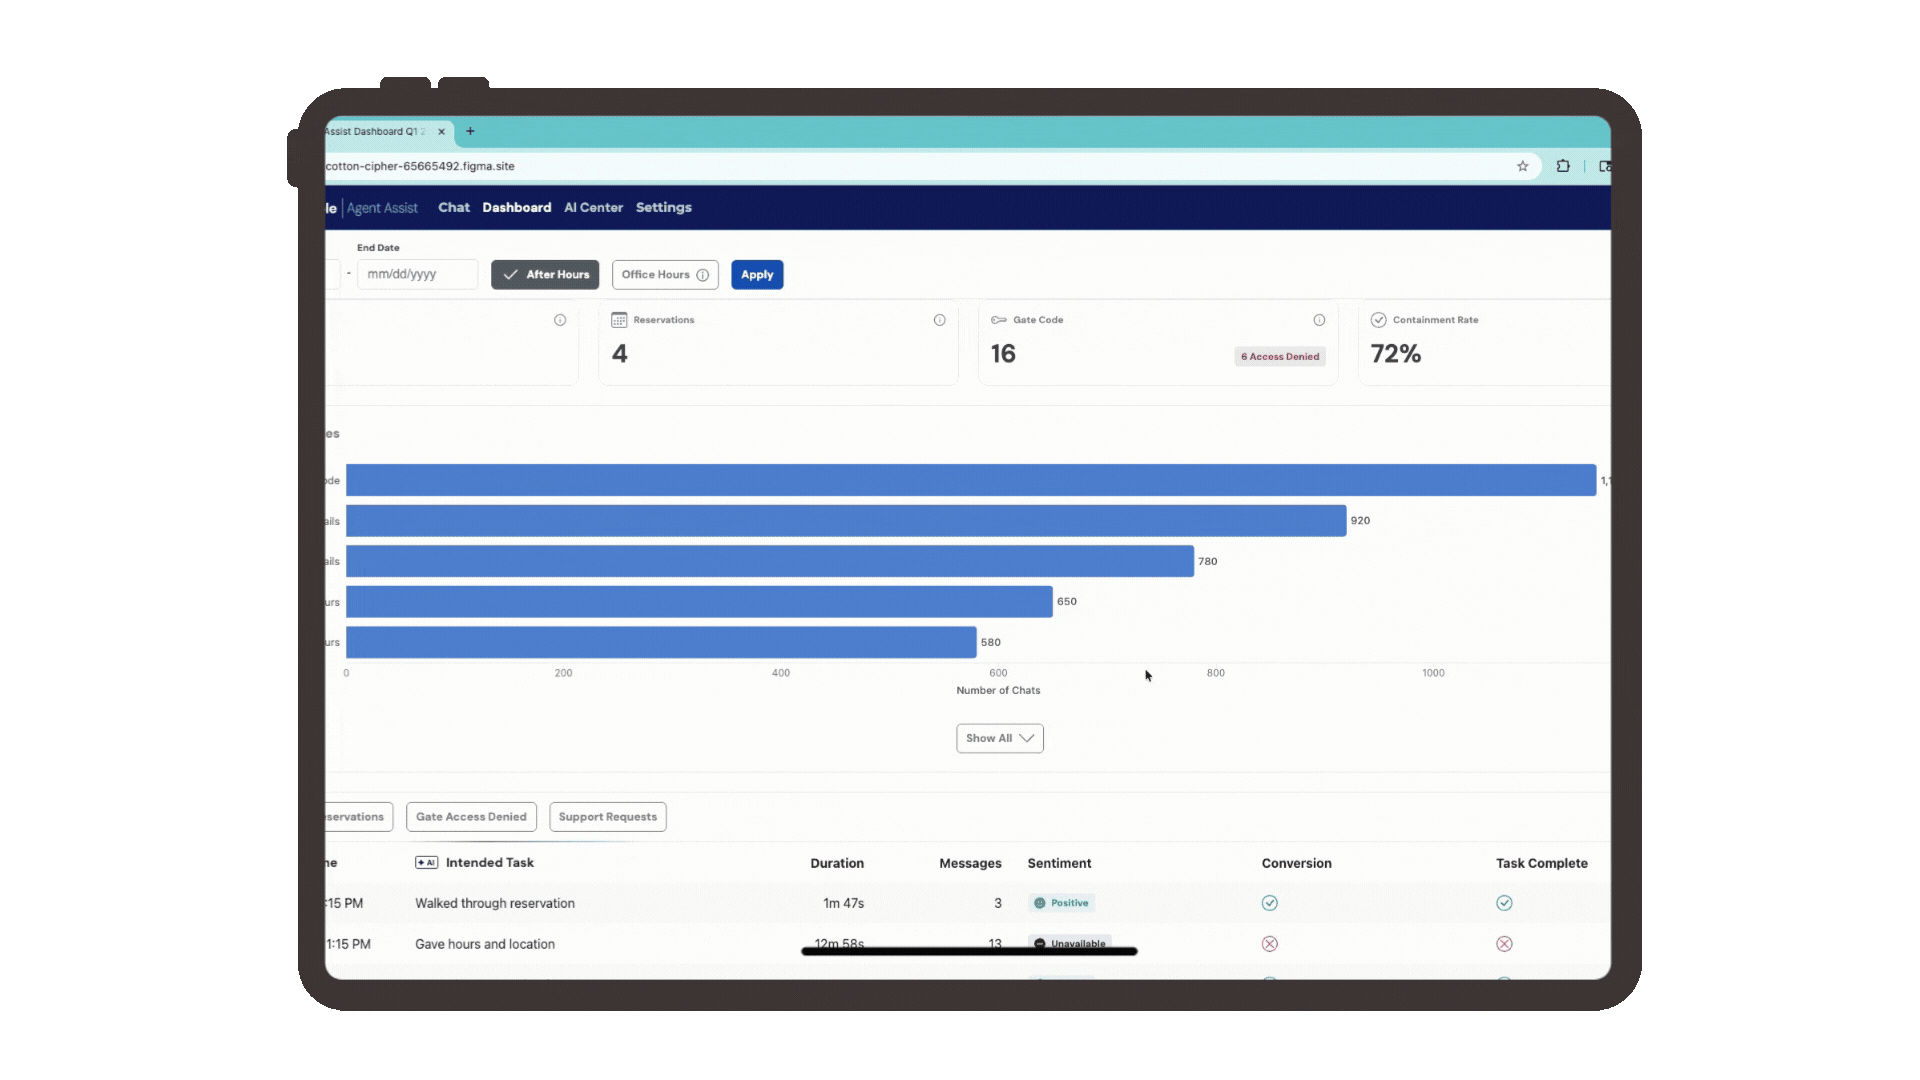Click the Reservations card info icon
The width and height of the screenshot is (1920, 1080).
coord(939,320)
